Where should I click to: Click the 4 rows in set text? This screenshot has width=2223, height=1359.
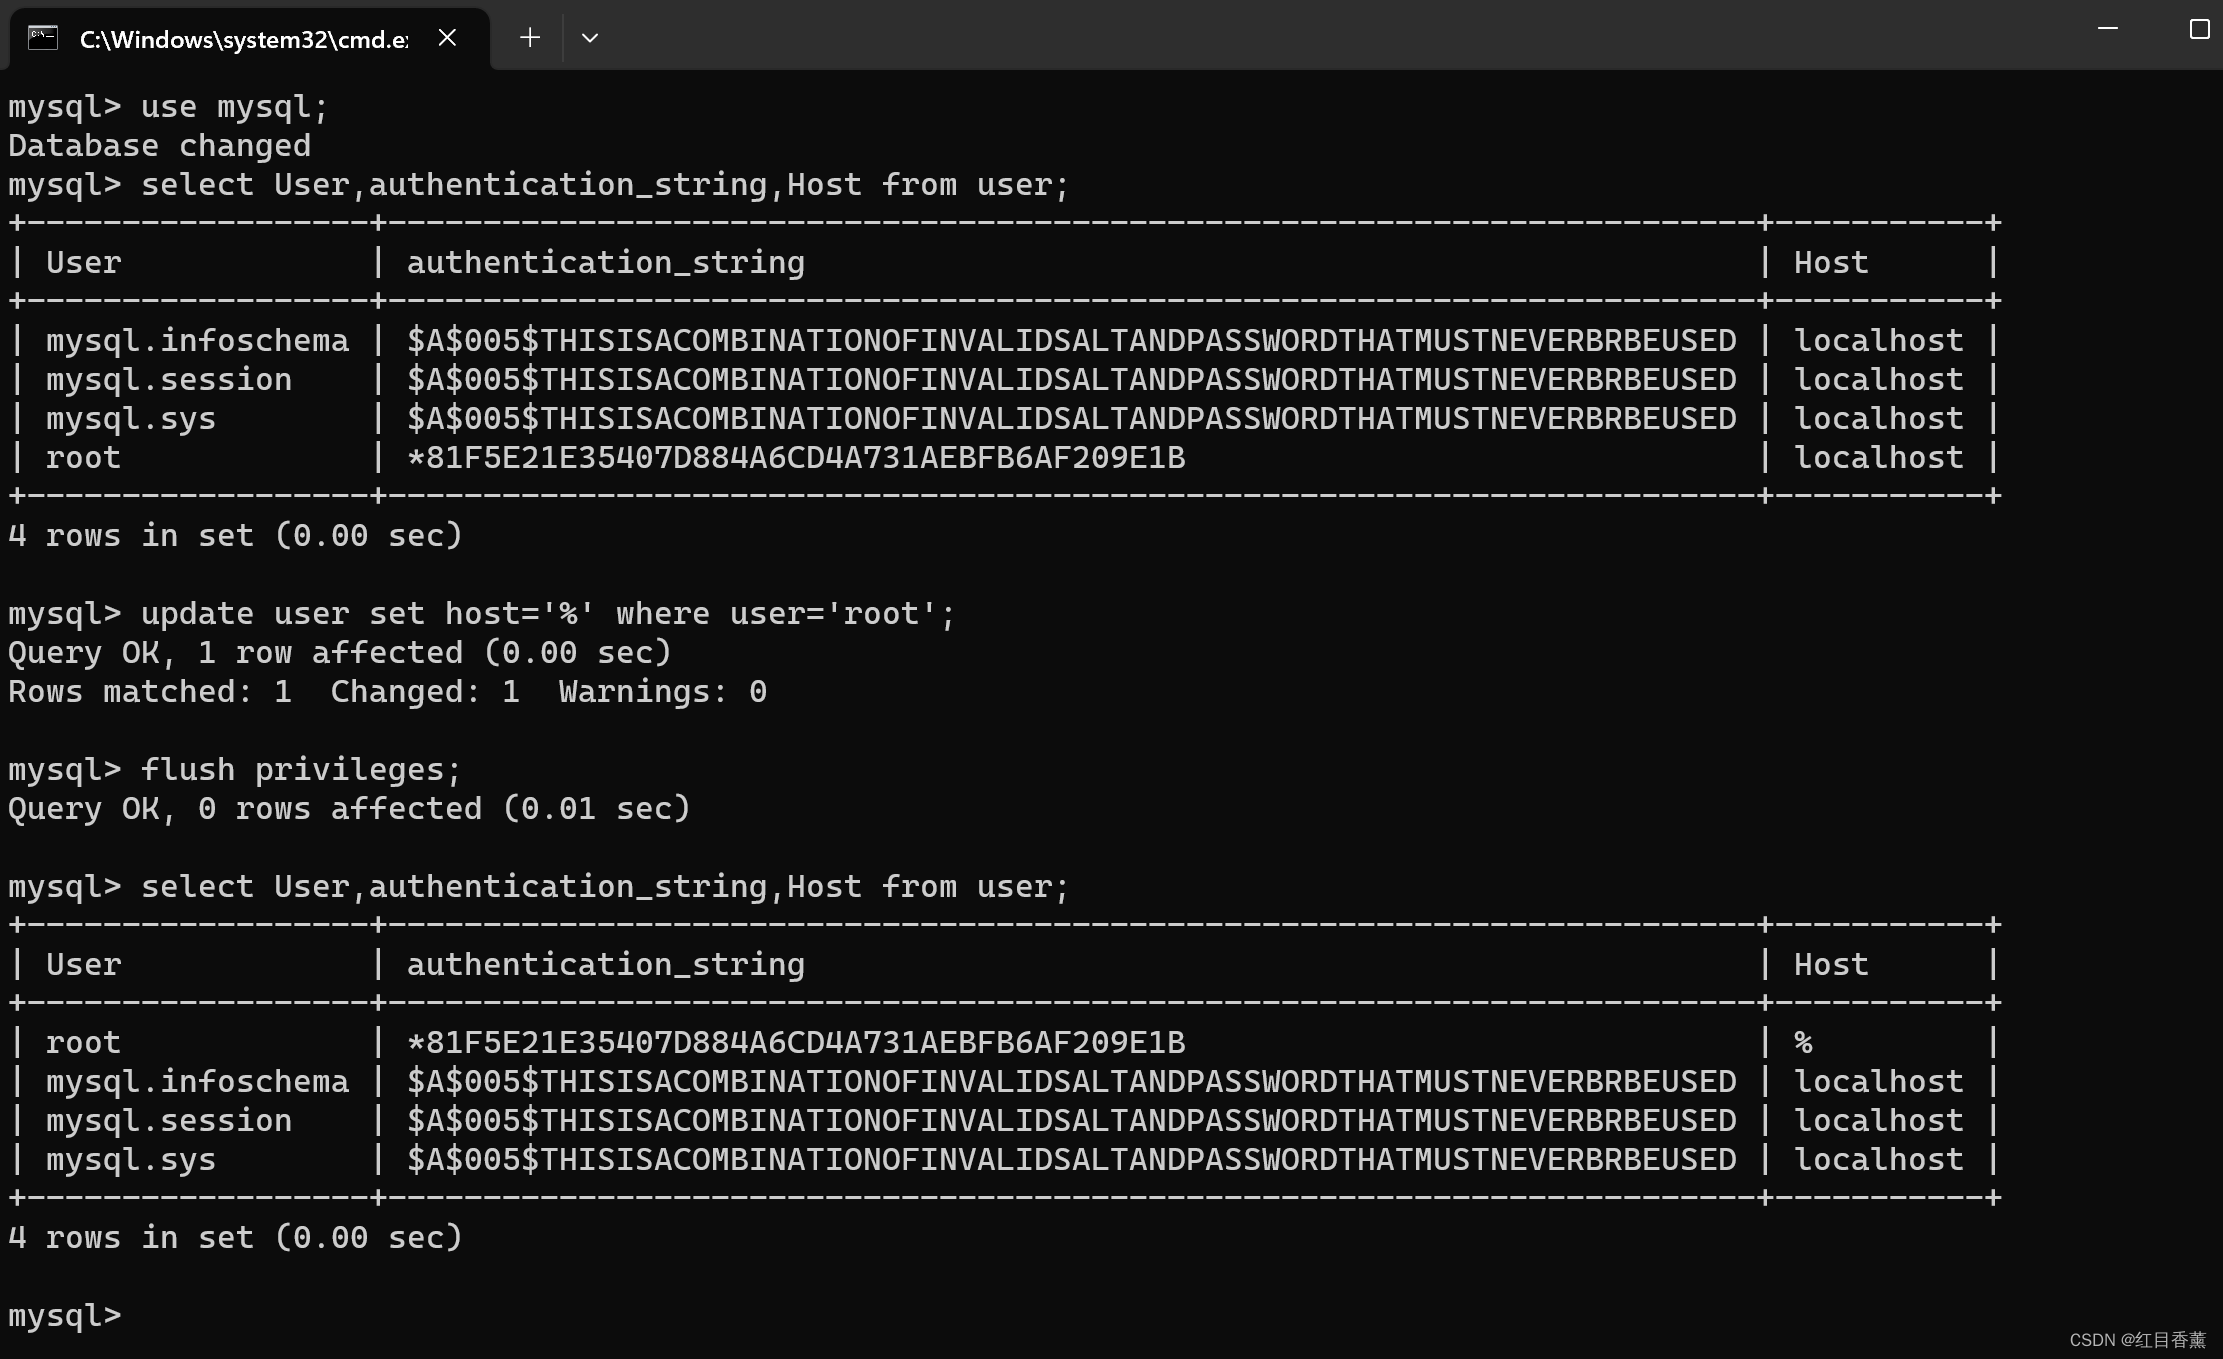click(x=236, y=535)
